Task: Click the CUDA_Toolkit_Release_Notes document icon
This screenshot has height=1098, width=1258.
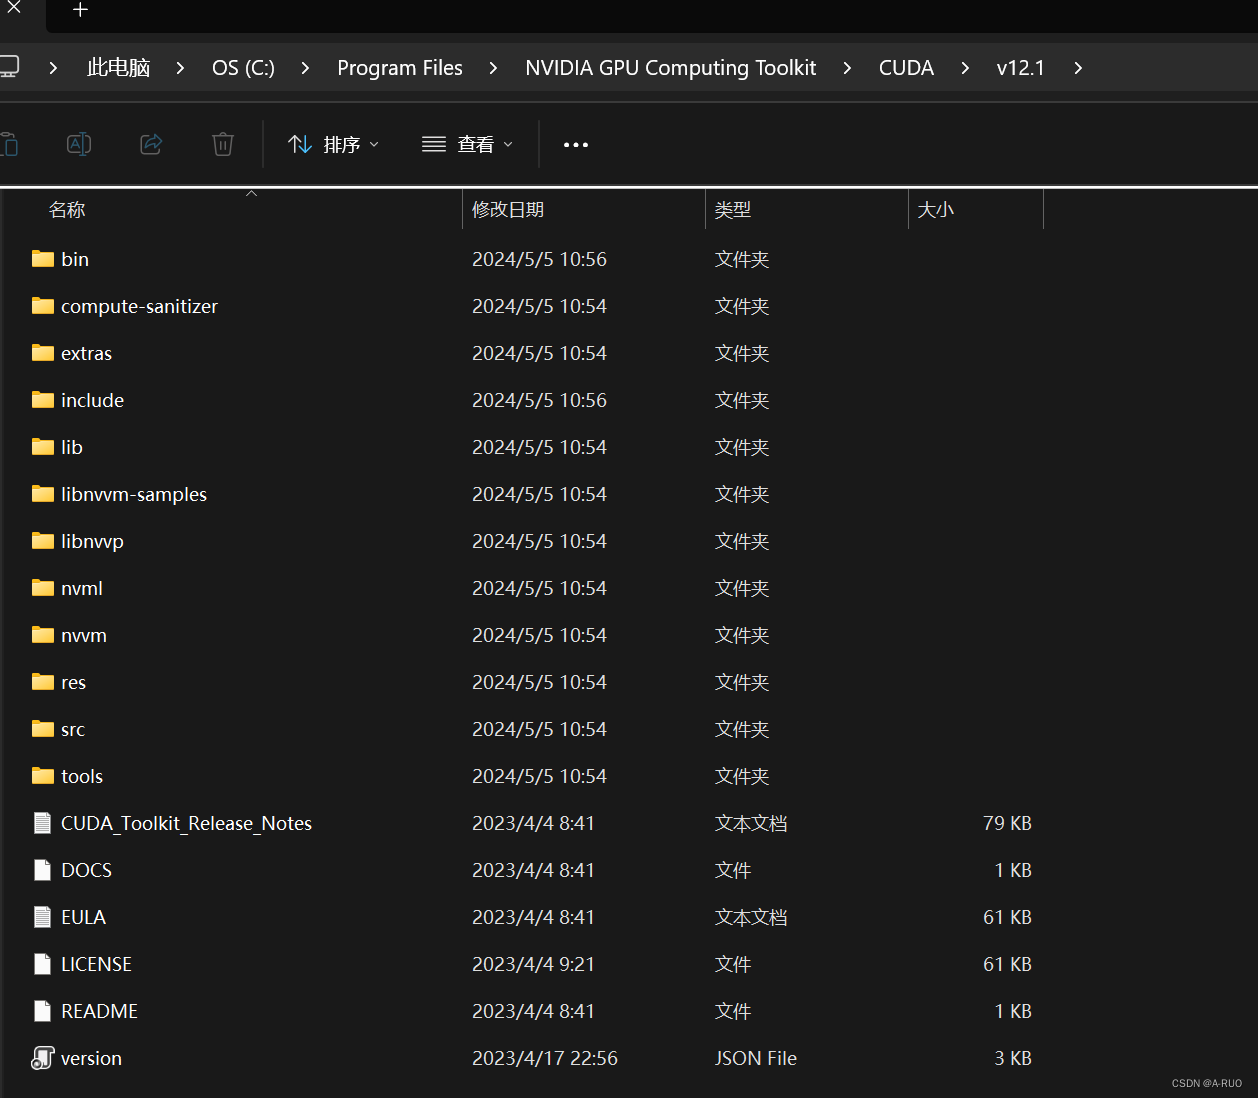Action: click(42, 822)
